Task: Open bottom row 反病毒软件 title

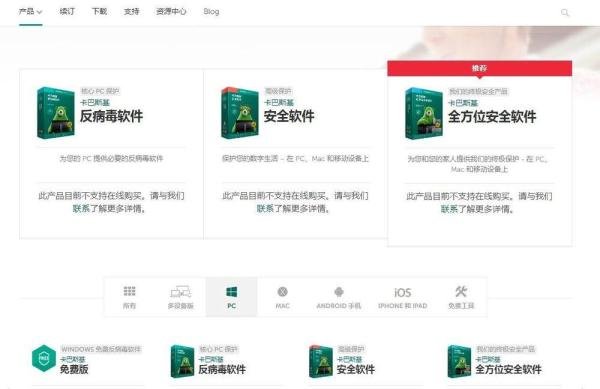Action: pos(222,369)
